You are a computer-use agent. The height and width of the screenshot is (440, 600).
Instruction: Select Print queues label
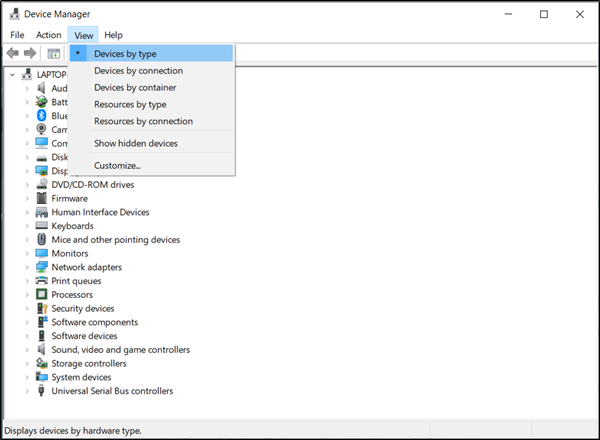76,281
